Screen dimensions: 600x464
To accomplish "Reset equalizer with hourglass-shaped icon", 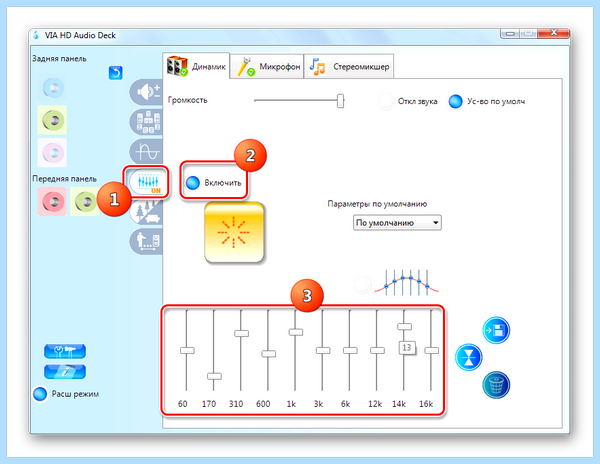I will pyautogui.click(x=469, y=357).
